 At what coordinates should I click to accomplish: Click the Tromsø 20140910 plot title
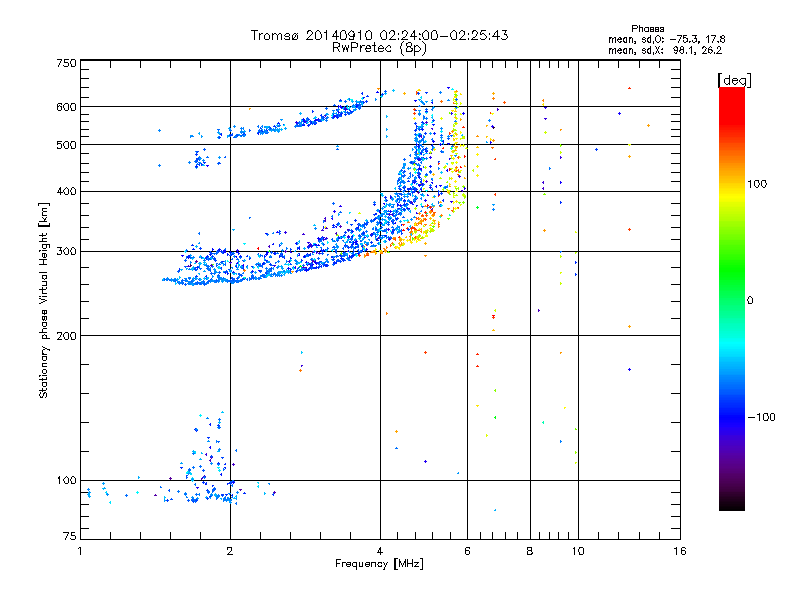coord(379,35)
